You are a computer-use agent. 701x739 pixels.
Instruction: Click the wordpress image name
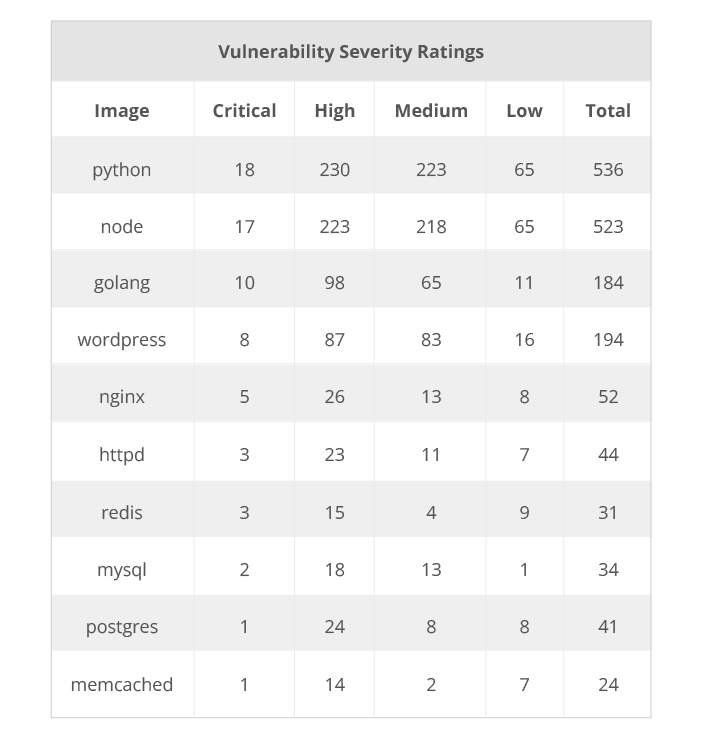tap(122, 340)
